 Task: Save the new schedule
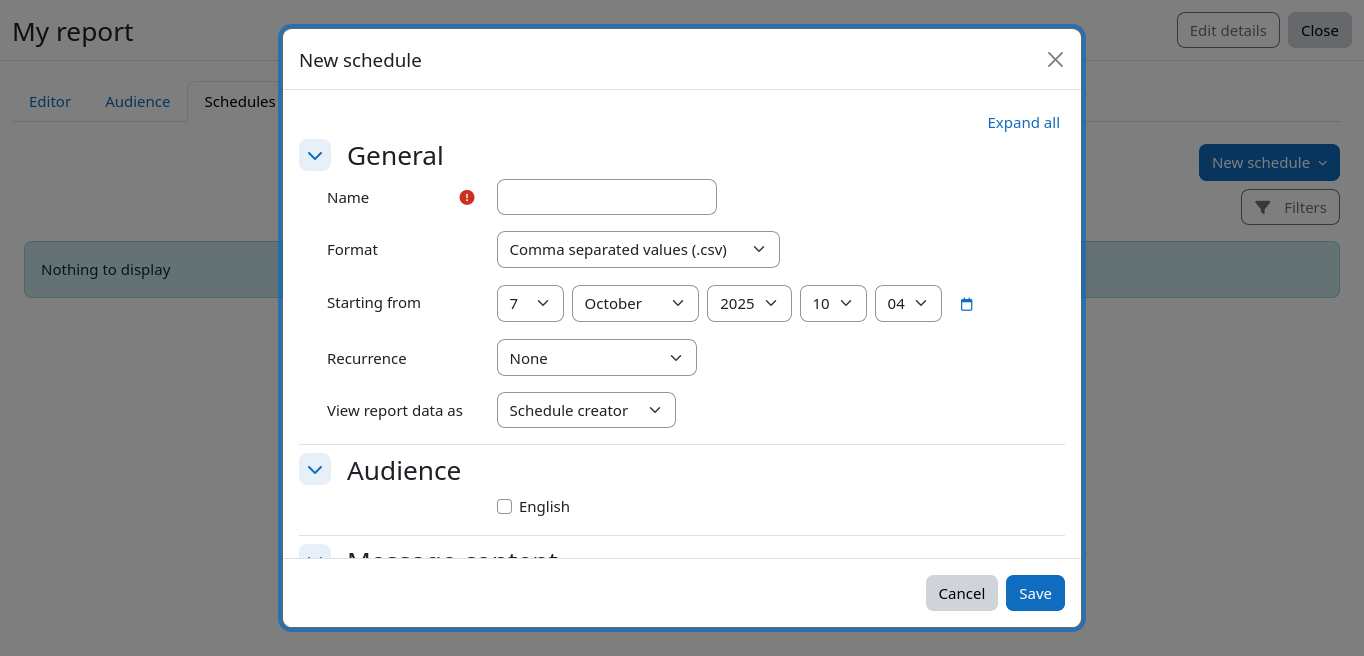1035,593
